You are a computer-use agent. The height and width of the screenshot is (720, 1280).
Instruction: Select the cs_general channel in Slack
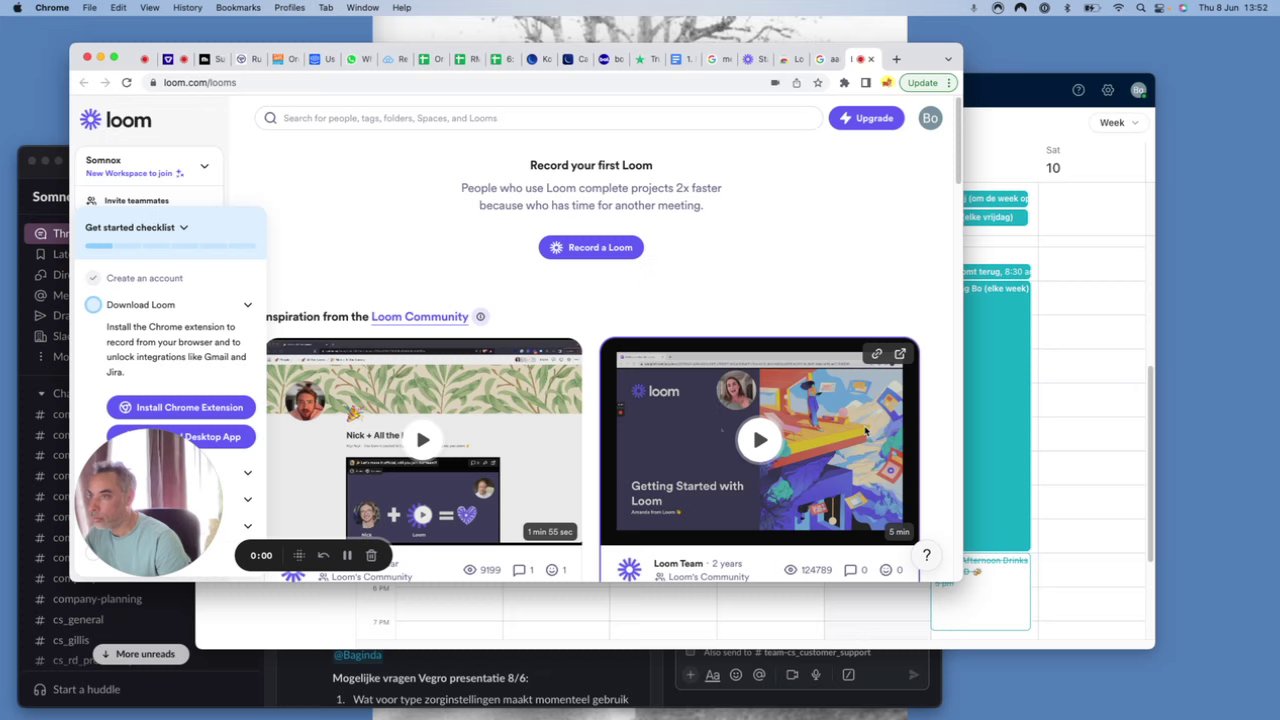pos(78,620)
